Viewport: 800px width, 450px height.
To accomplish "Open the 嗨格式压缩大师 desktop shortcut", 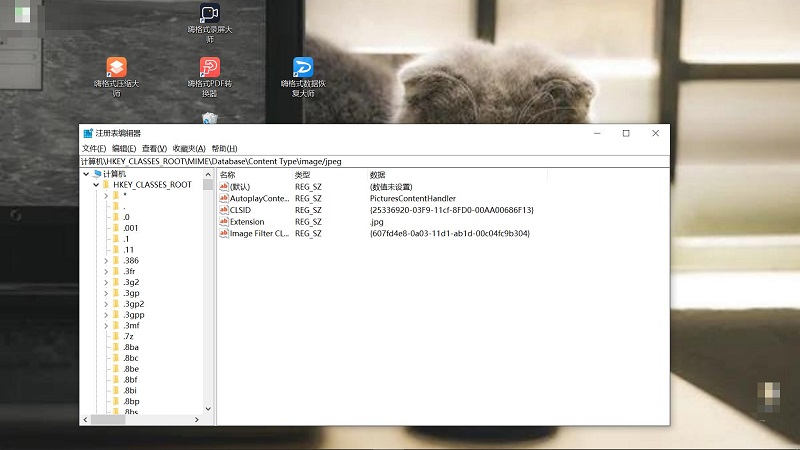I will [116, 68].
